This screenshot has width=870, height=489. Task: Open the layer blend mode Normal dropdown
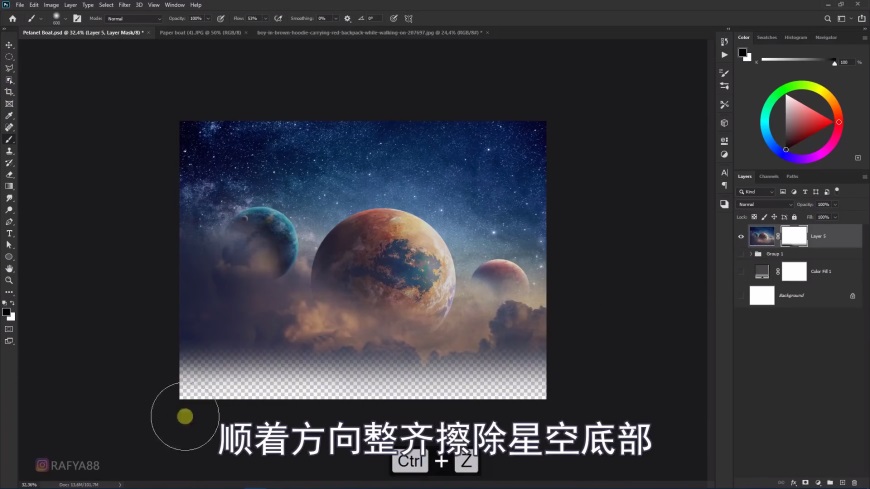pos(765,204)
